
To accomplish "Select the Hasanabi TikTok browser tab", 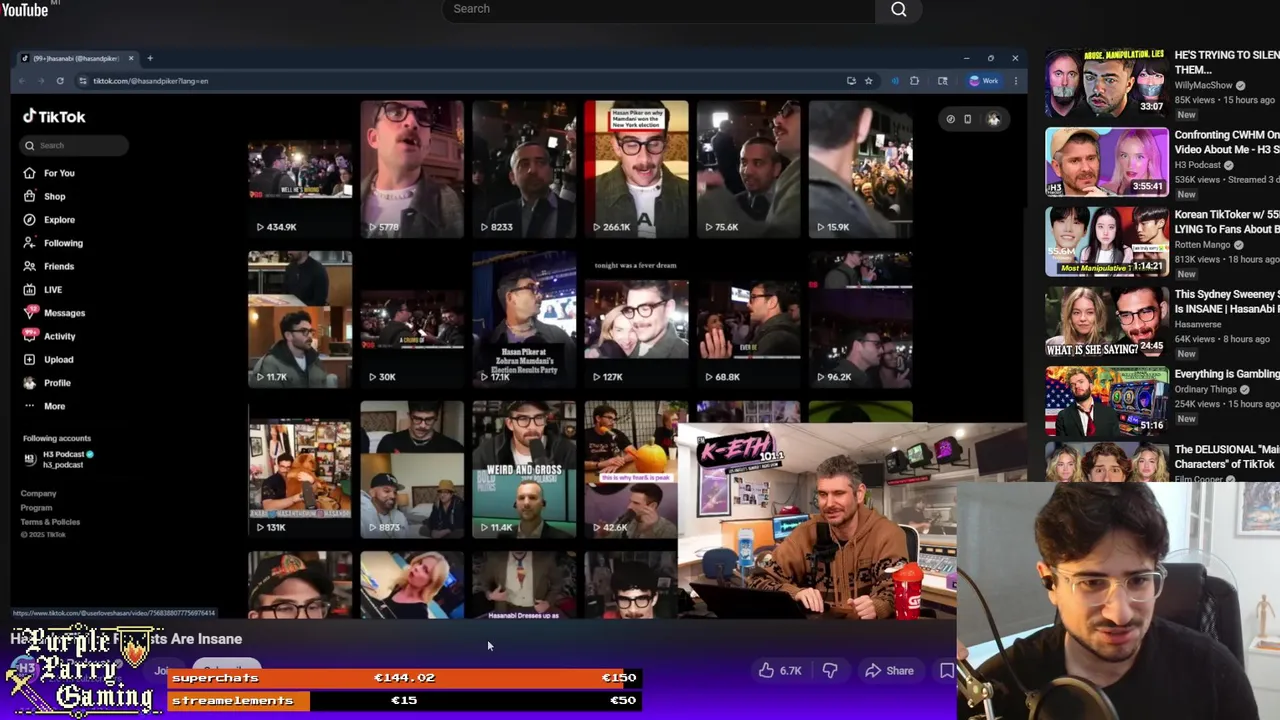I will tap(75, 58).
